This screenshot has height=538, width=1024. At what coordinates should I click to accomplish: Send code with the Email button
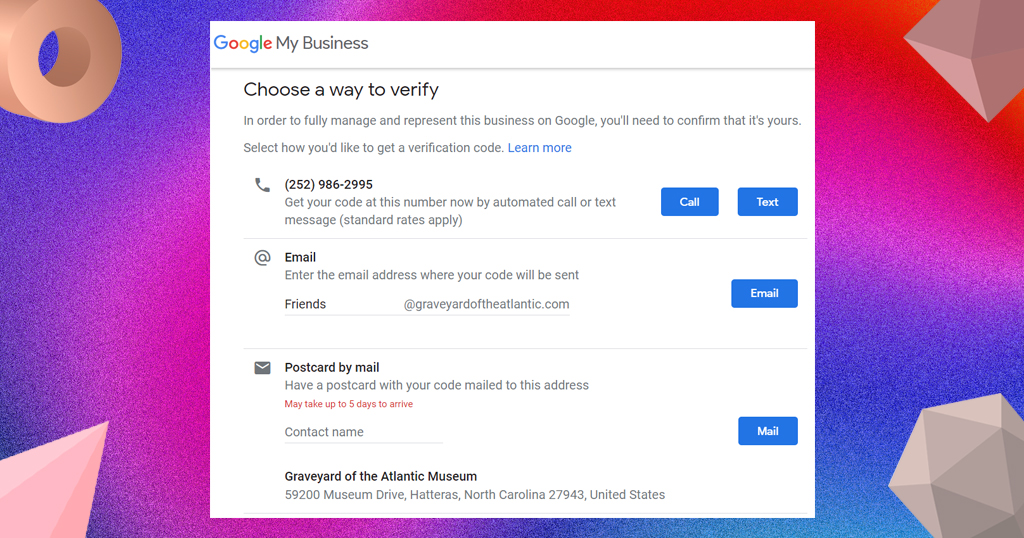[x=764, y=293]
